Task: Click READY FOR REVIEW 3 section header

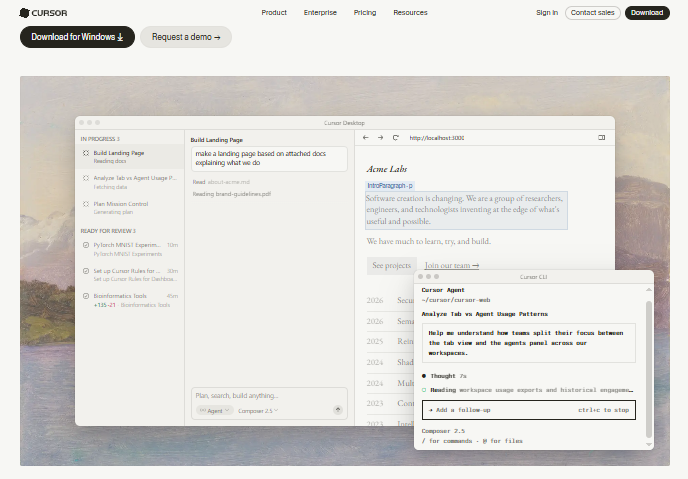Action: click(x=108, y=231)
